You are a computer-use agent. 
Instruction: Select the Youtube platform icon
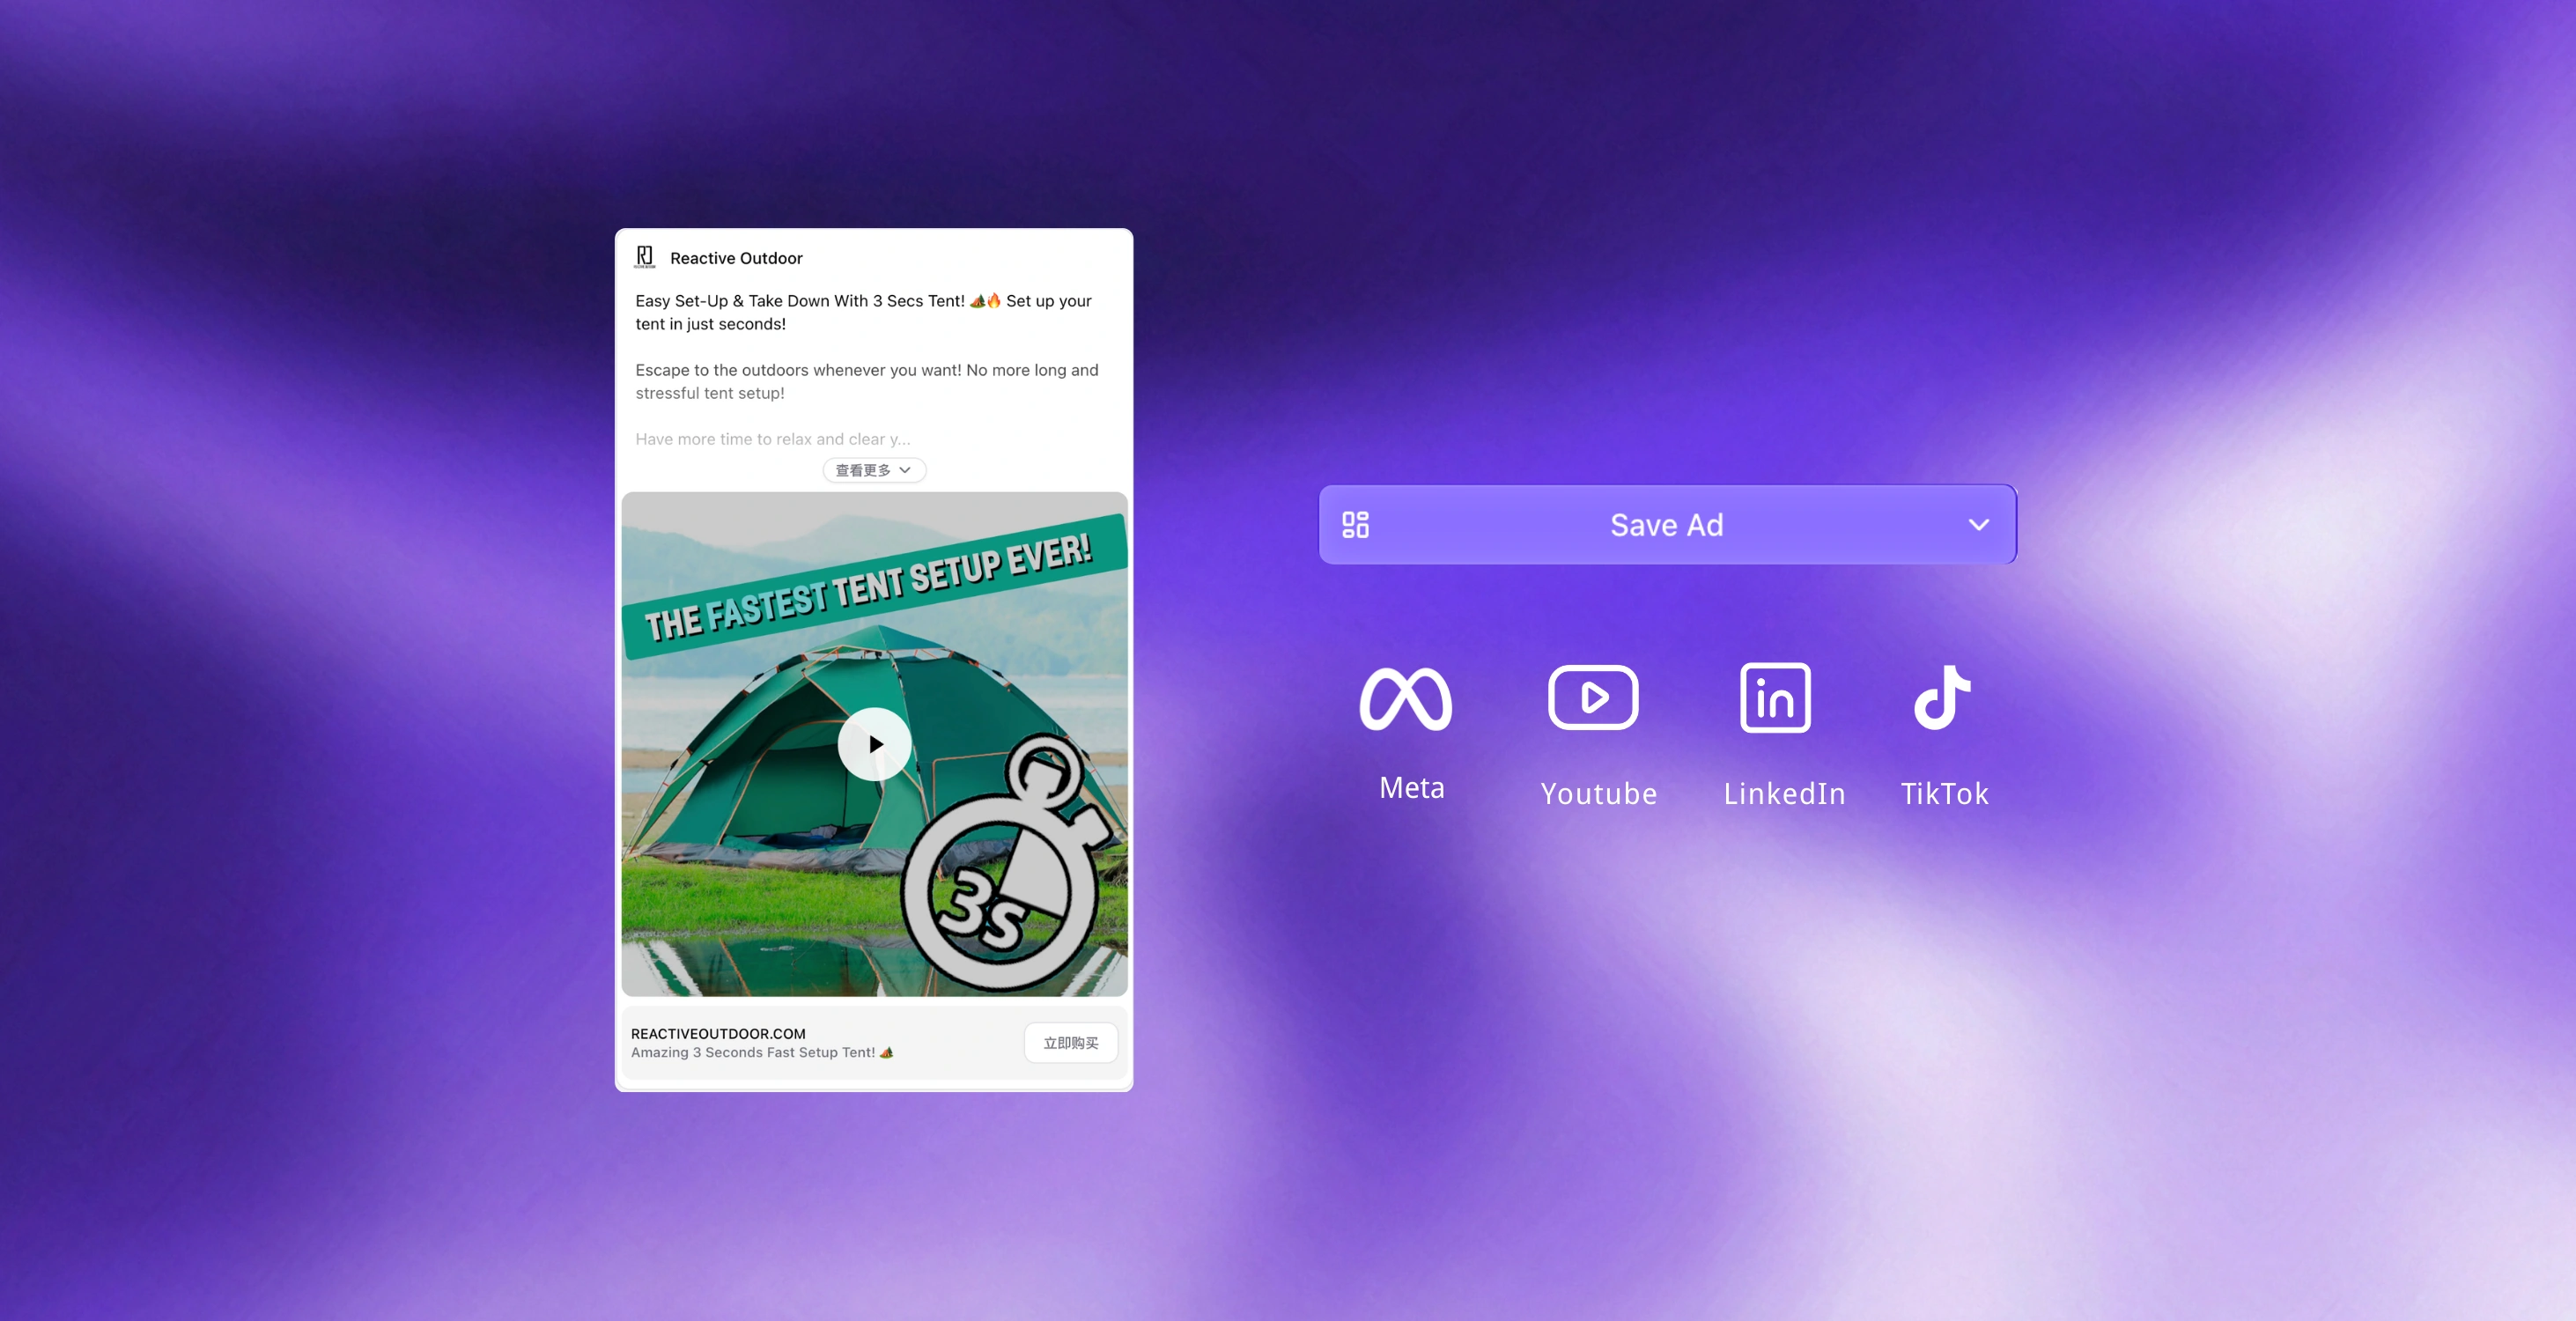1593,697
